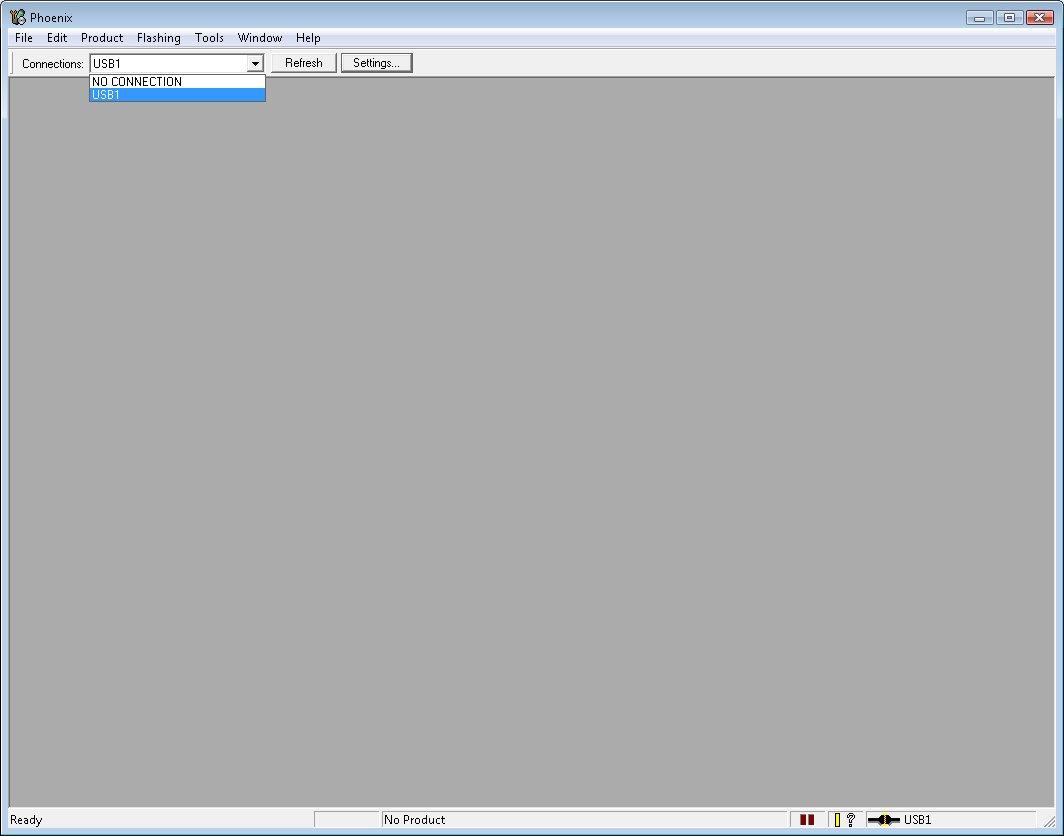Image resolution: width=1064 pixels, height=836 pixels.
Task: Click the cable connection icon in status bar
Action: point(883,820)
